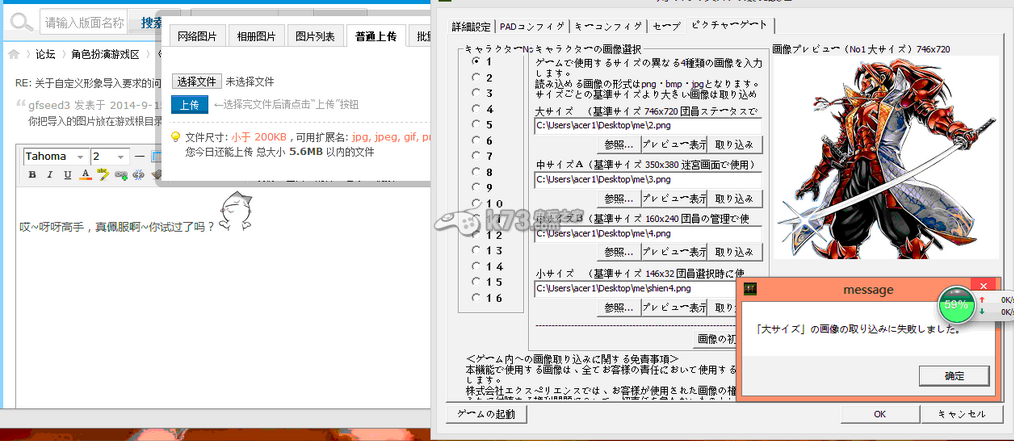This screenshot has width=1014, height=441.
Task: Click the font color icon
Action: pos(85,174)
